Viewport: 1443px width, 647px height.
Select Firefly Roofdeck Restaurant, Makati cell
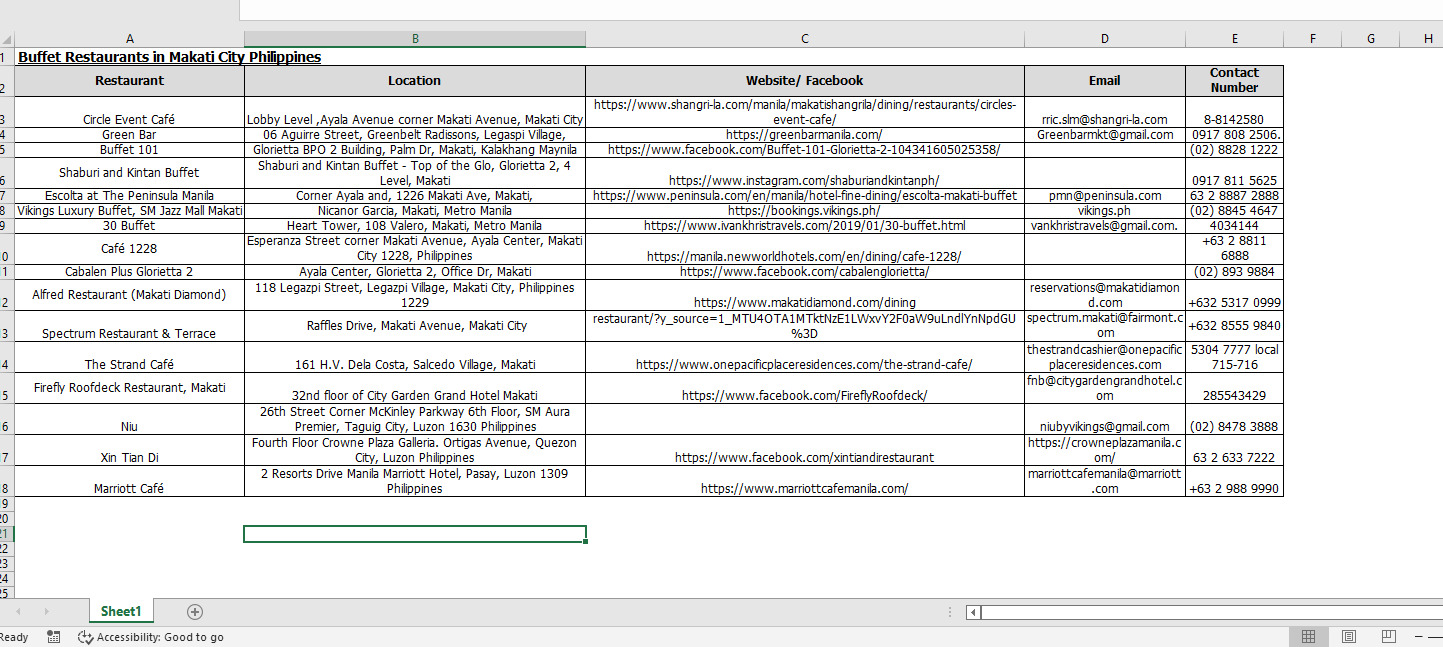[x=130, y=388]
